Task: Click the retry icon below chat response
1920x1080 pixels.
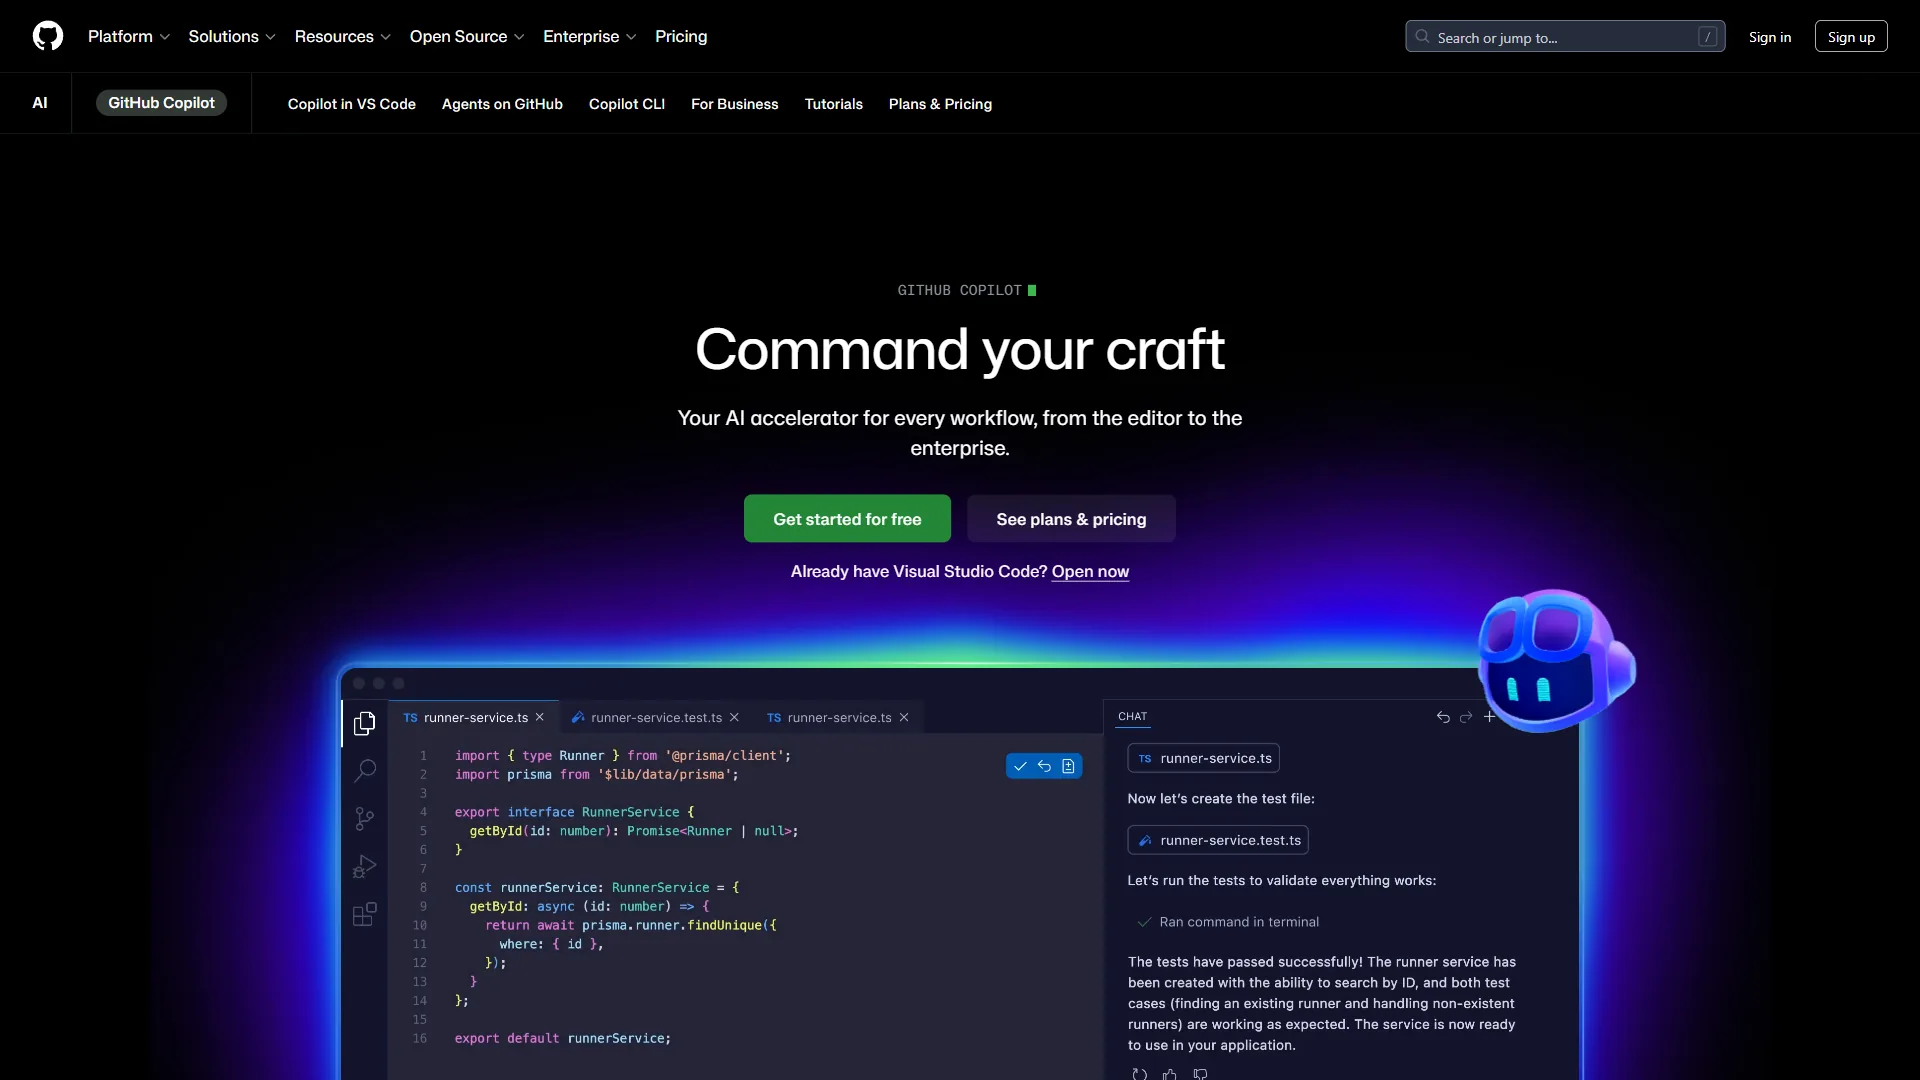Action: pos(1139,1074)
